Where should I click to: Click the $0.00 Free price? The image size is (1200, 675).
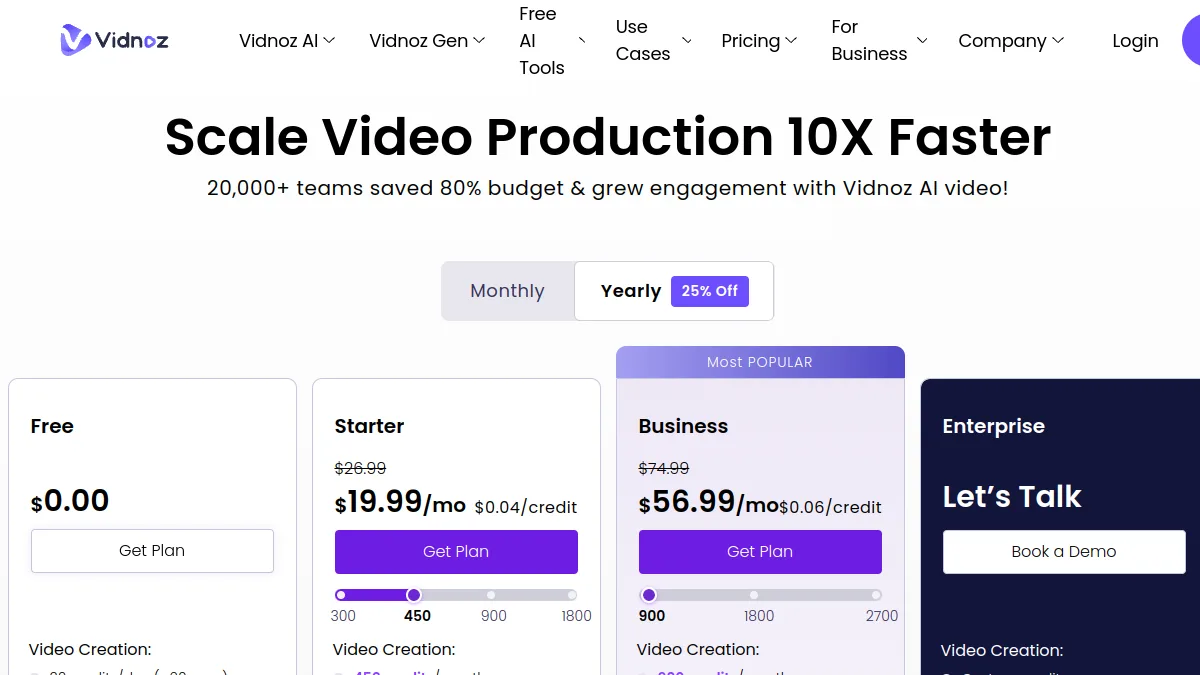pyautogui.click(x=70, y=501)
